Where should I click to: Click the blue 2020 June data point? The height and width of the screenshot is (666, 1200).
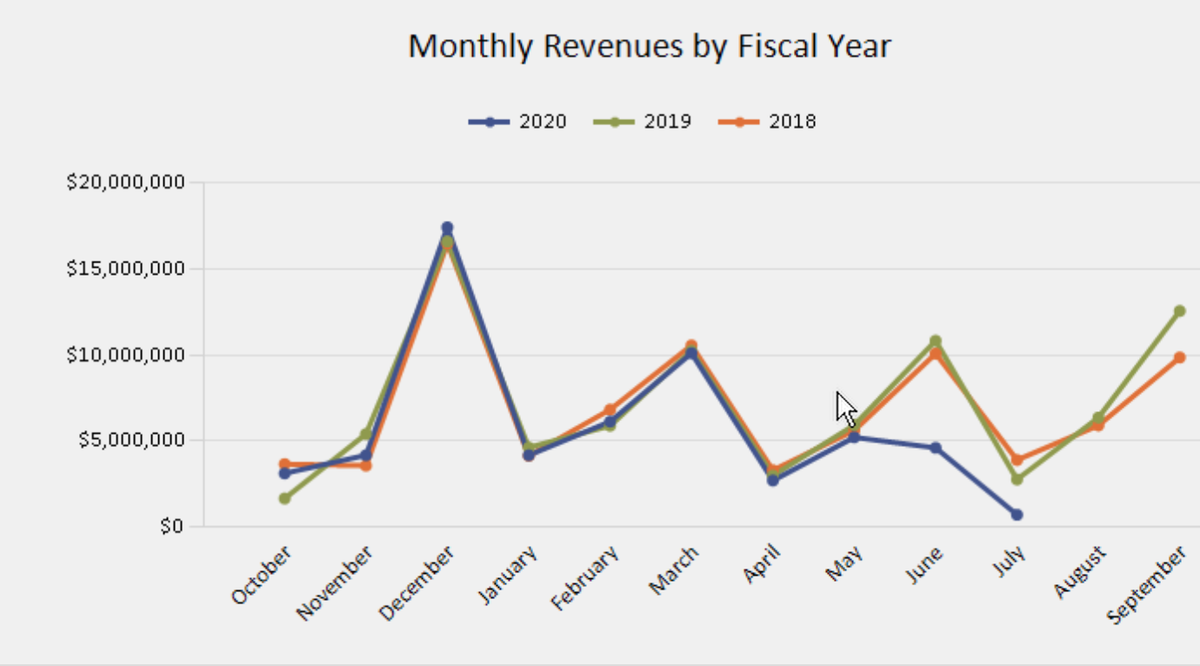coord(935,448)
